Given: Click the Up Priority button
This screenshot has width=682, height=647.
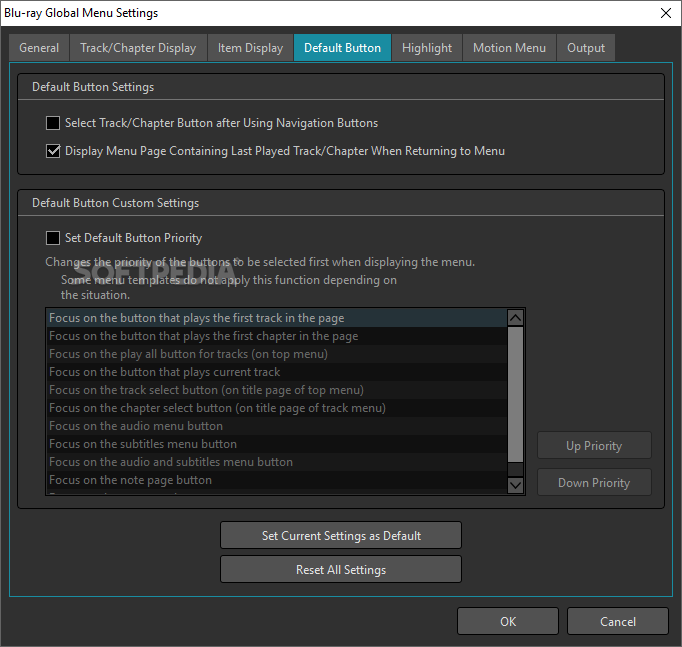Looking at the screenshot, I should [594, 445].
